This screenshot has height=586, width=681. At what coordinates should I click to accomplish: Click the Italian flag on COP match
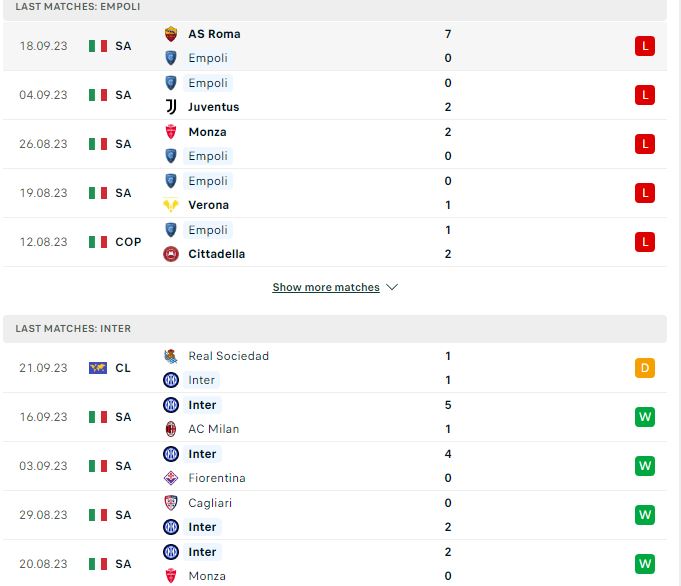[98, 242]
